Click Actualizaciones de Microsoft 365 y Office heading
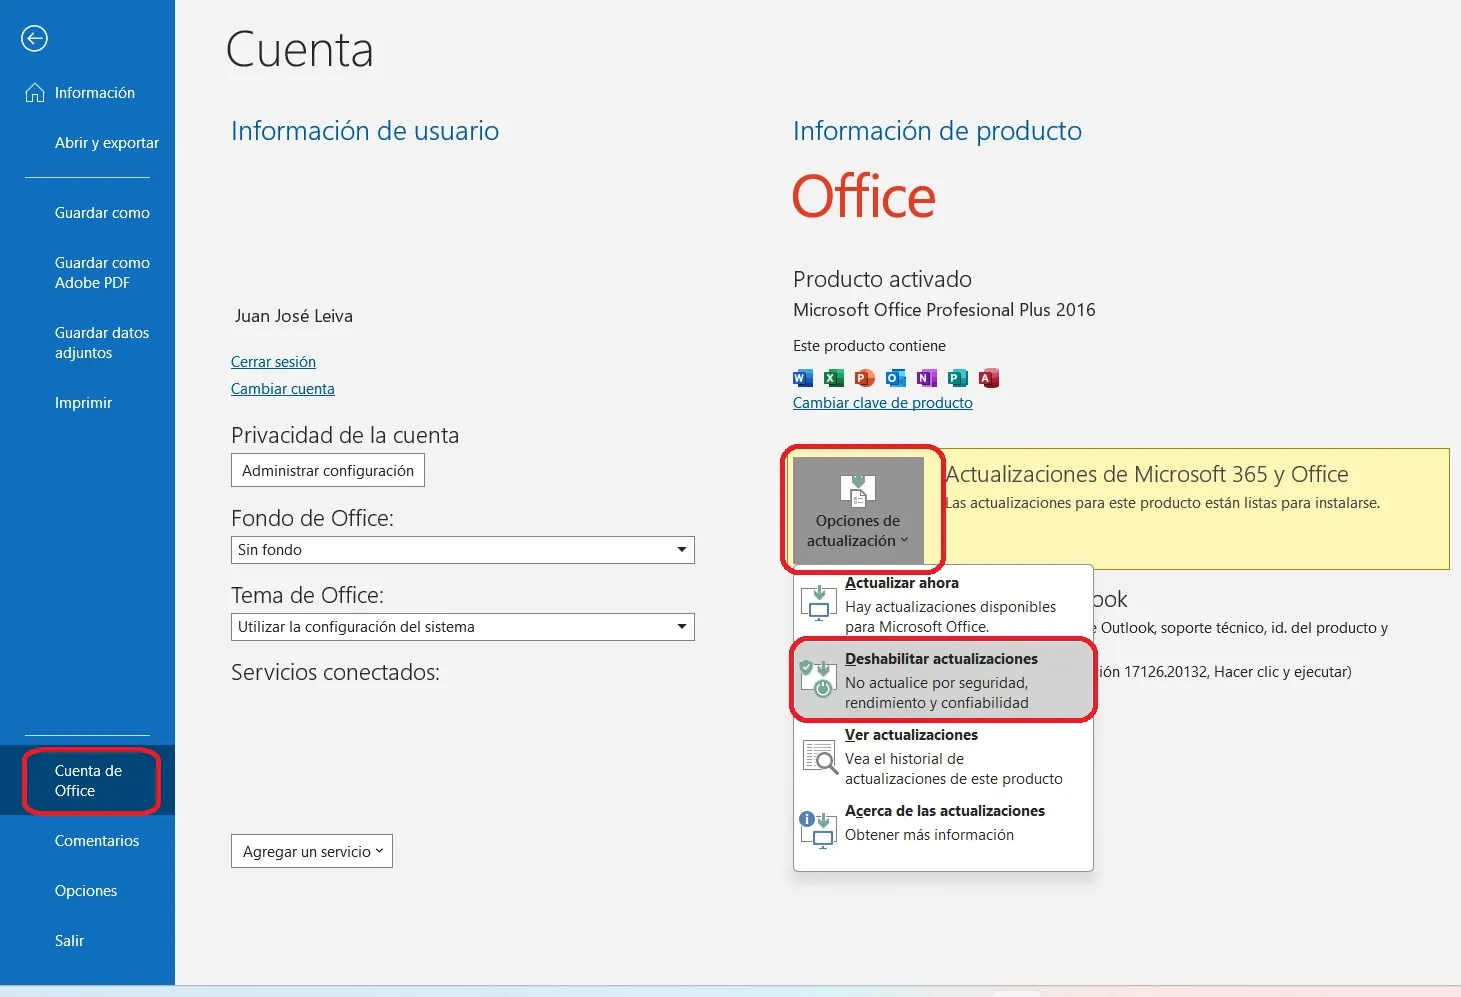 pos(1147,474)
